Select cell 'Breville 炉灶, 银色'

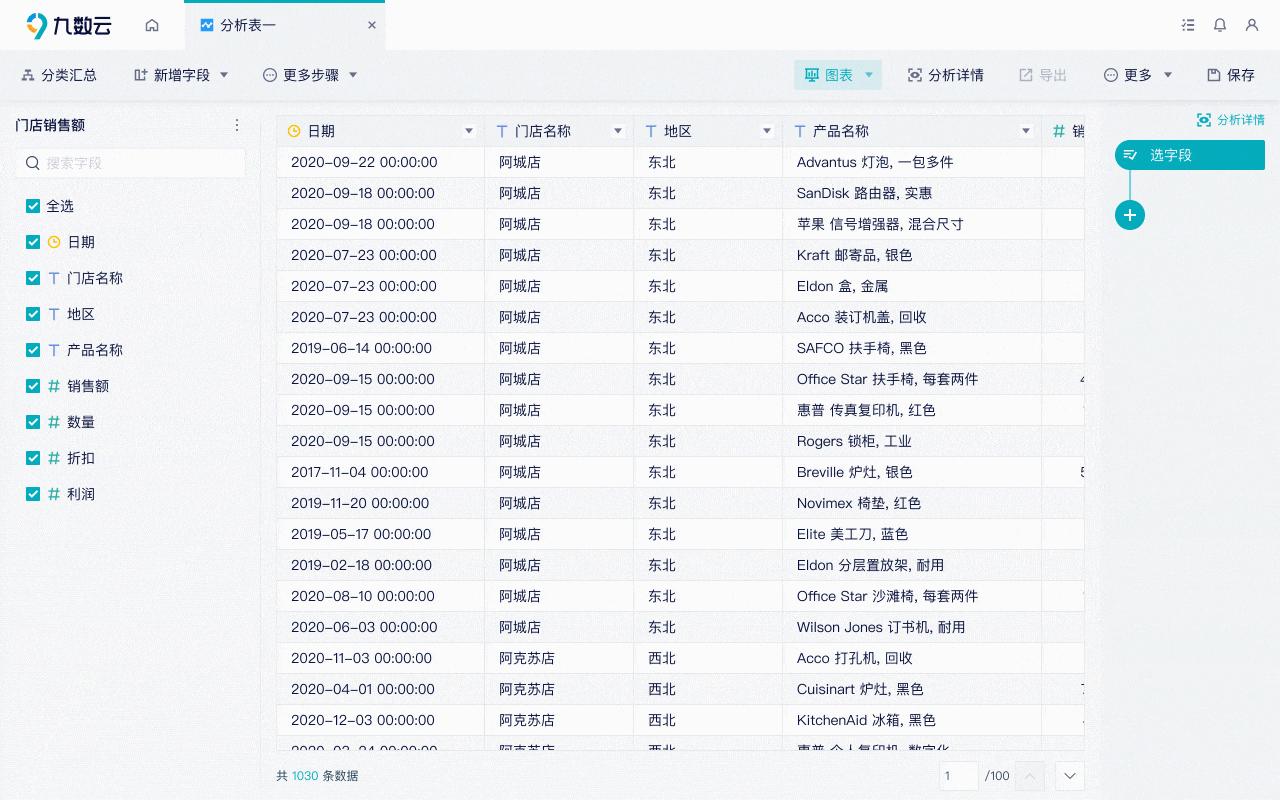912,472
